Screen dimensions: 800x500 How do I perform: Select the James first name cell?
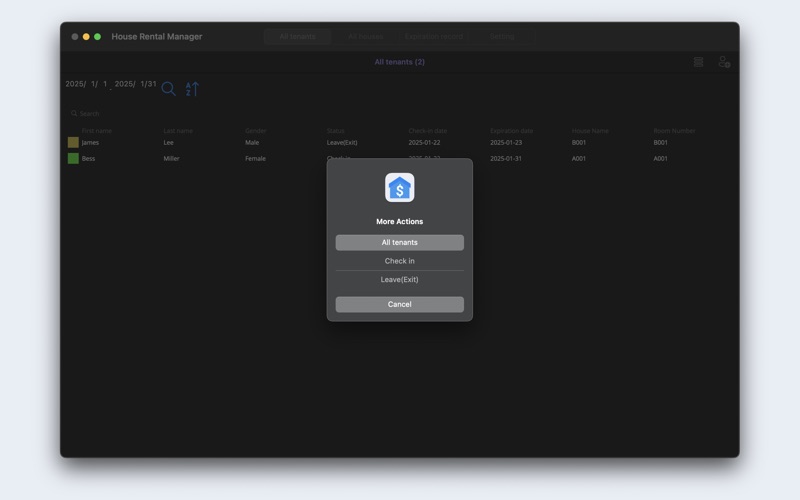90,142
